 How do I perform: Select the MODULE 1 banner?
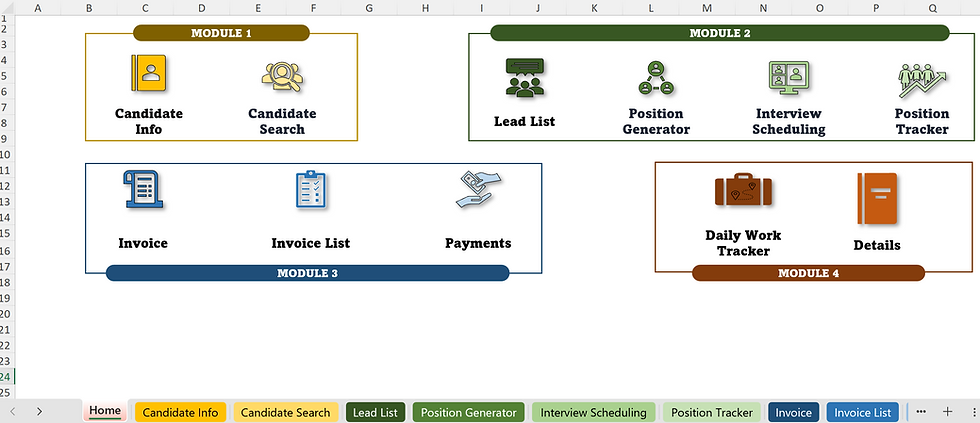coord(221,33)
